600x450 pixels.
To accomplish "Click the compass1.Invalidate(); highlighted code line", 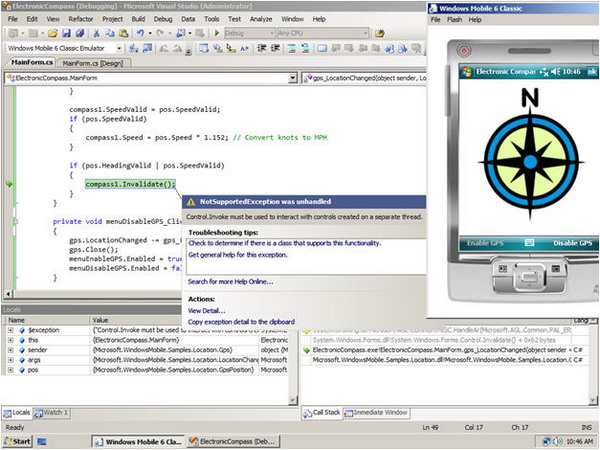I will [x=130, y=184].
